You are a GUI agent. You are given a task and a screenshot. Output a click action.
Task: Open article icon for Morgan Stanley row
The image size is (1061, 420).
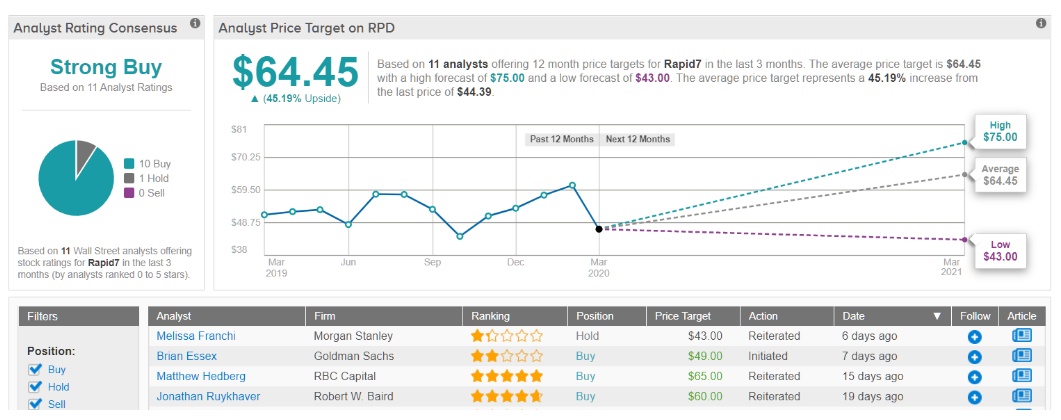click(1021, 337)
